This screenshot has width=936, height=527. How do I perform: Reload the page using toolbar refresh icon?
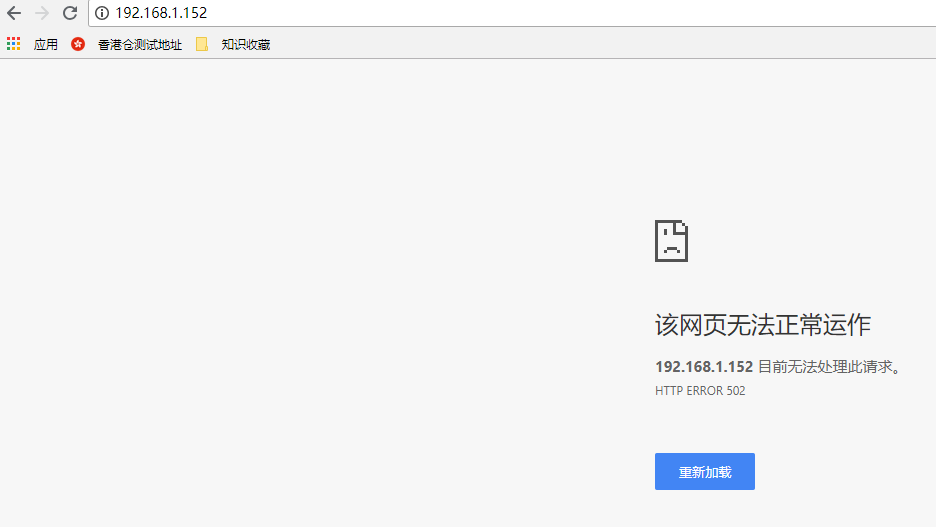(70, 13)
